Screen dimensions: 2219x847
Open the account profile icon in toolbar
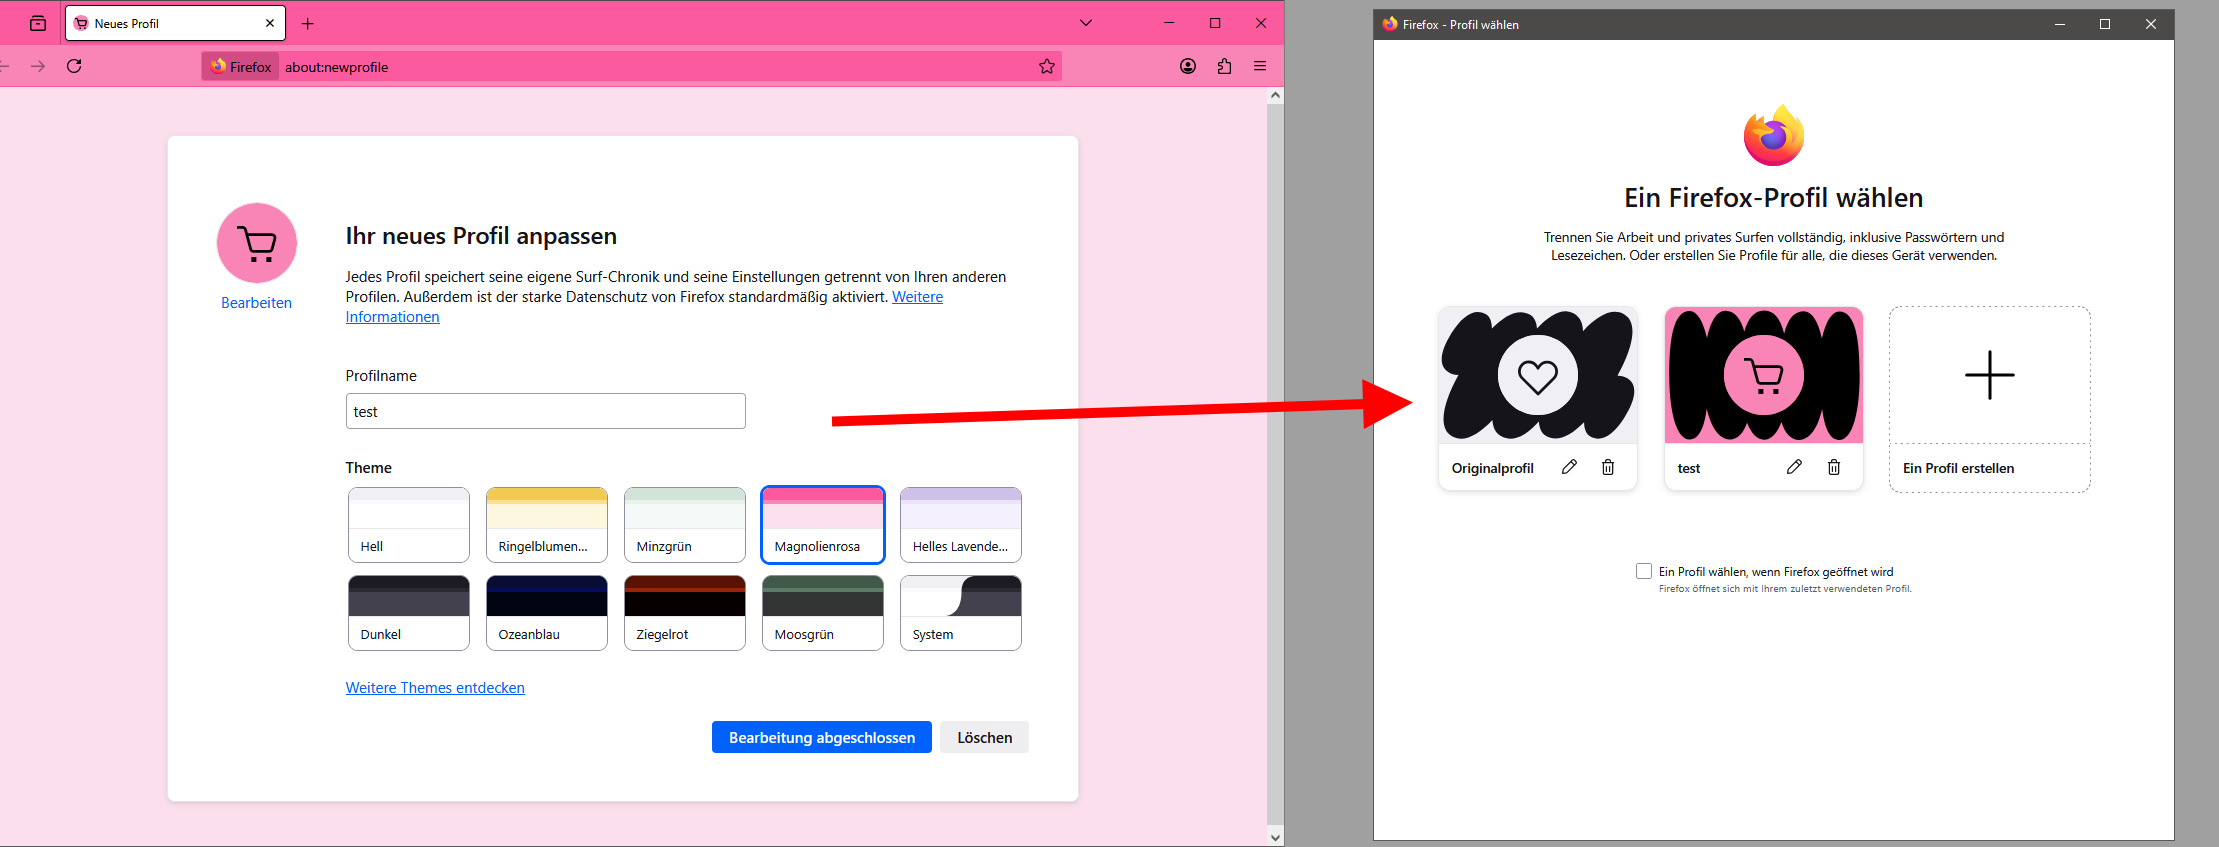(1188, 67)
